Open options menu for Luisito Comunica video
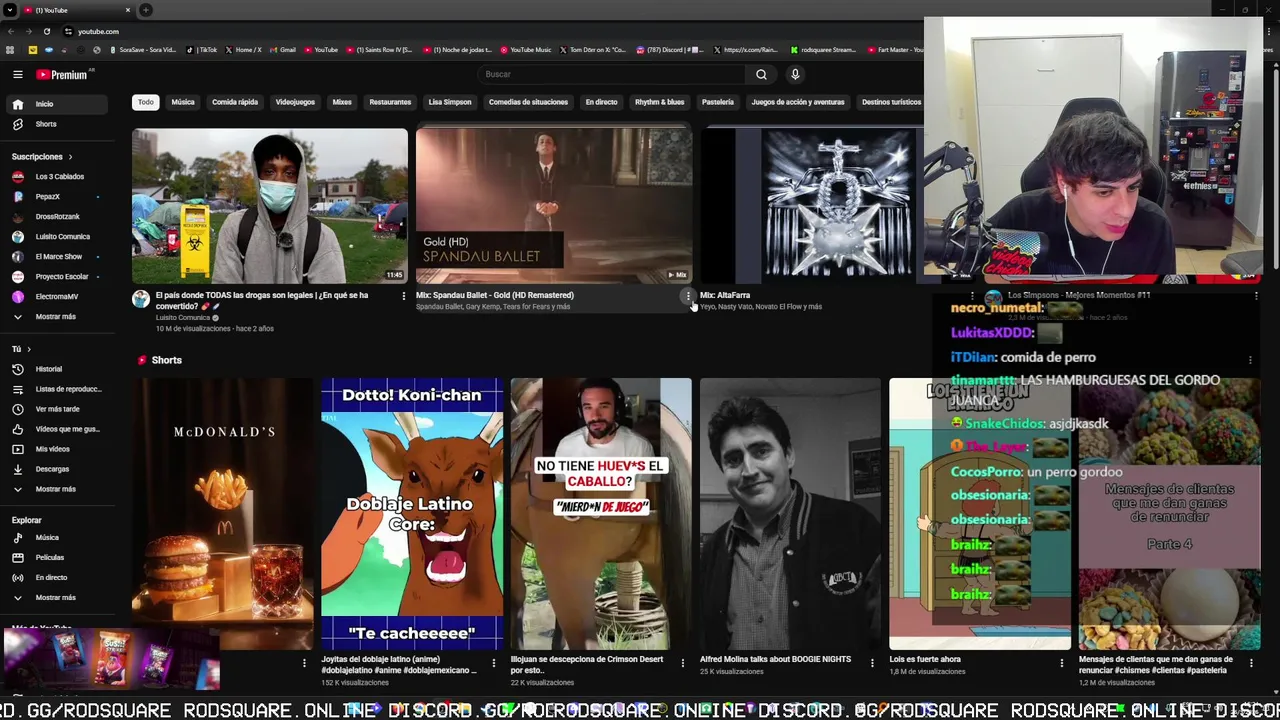The width and height of the screenshot is (1280, 720). tap(404, 296)
